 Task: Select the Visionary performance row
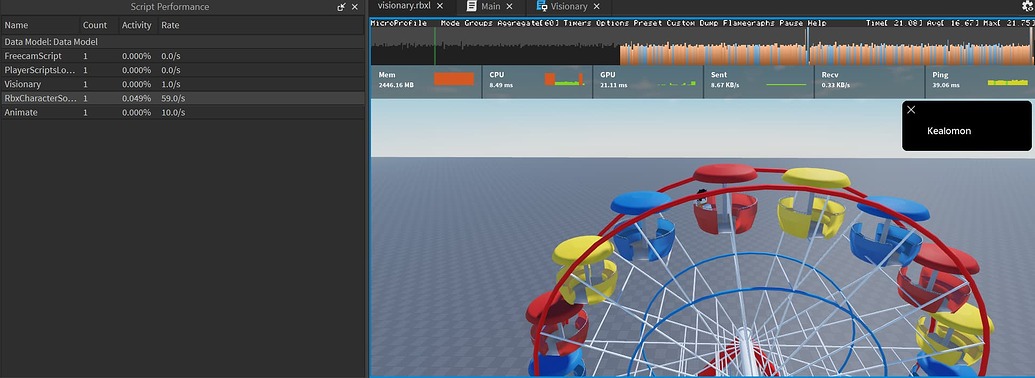coord(182,84)
